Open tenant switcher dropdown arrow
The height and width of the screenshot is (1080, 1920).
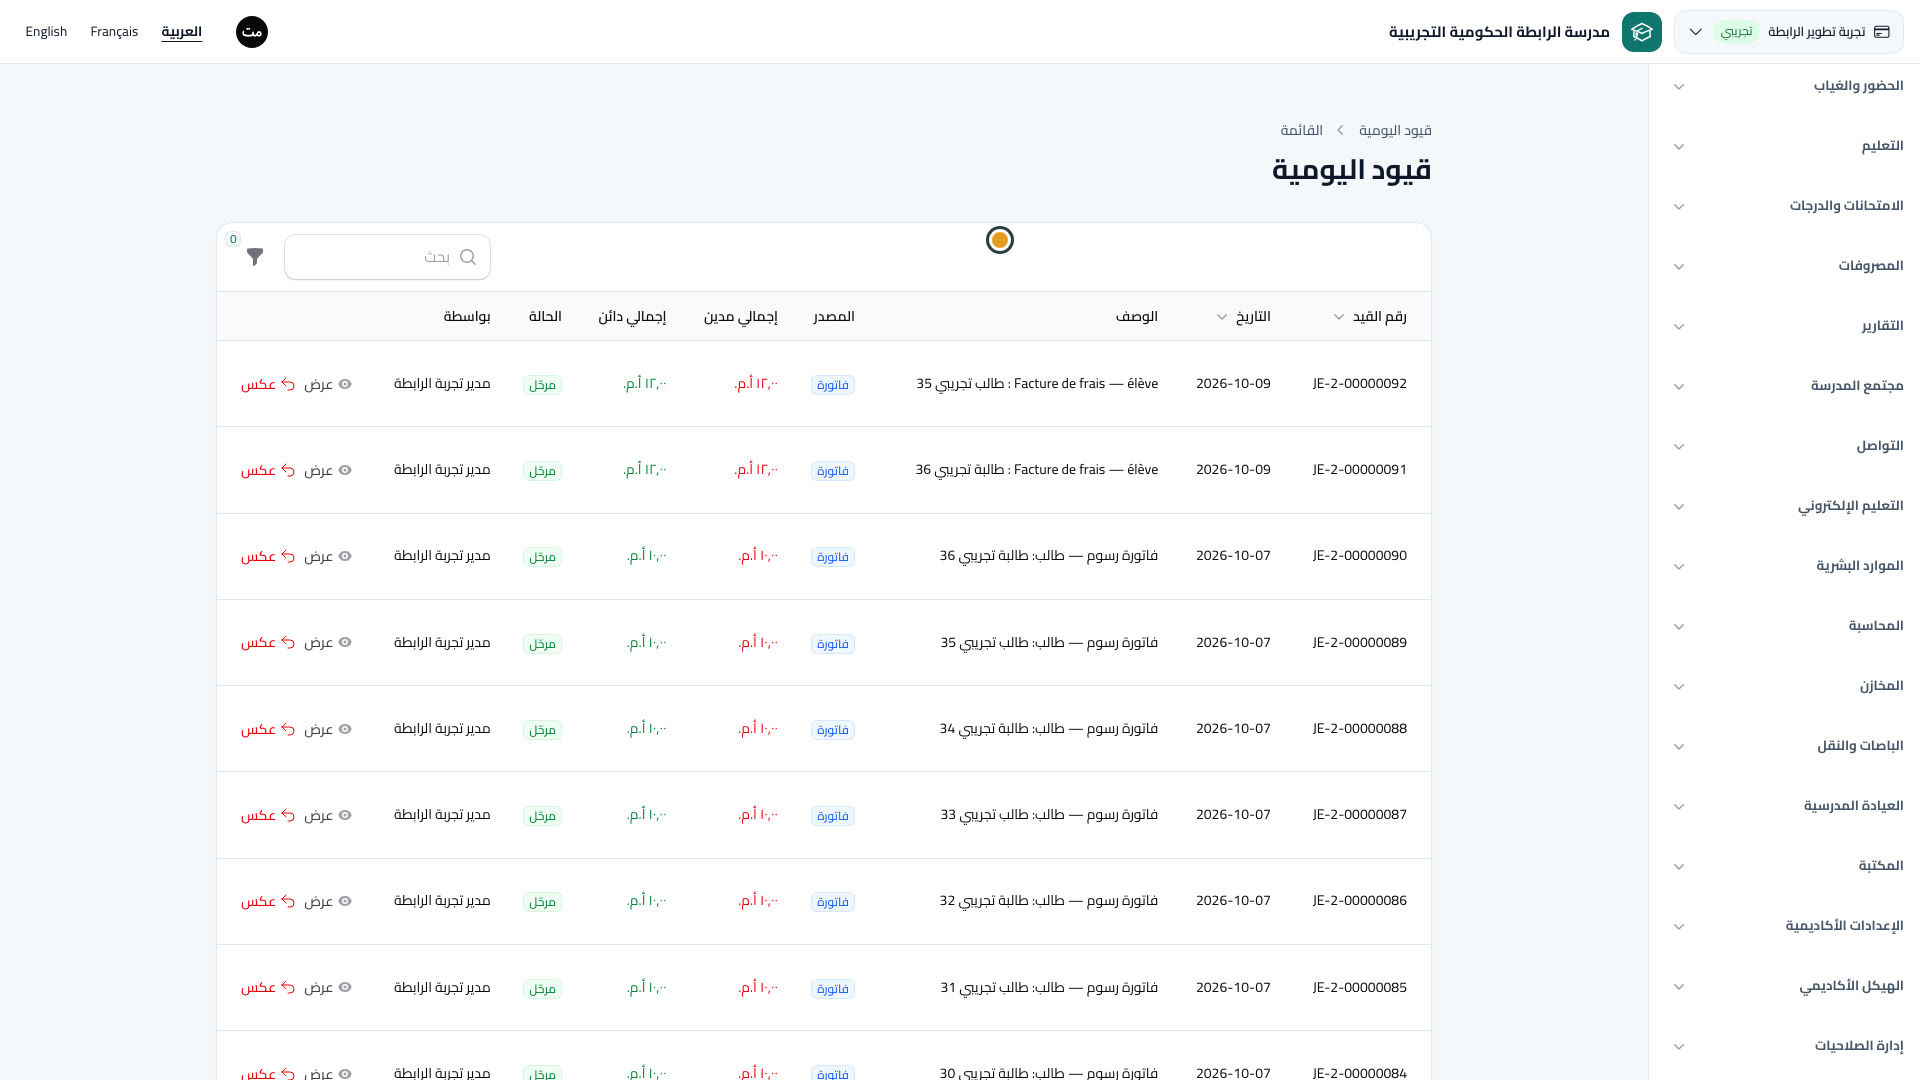click(1696, 32)
